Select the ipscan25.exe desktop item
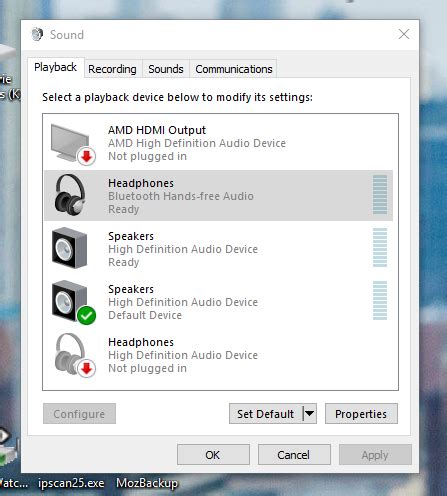447x496 pixels. [x=71, y=483]
